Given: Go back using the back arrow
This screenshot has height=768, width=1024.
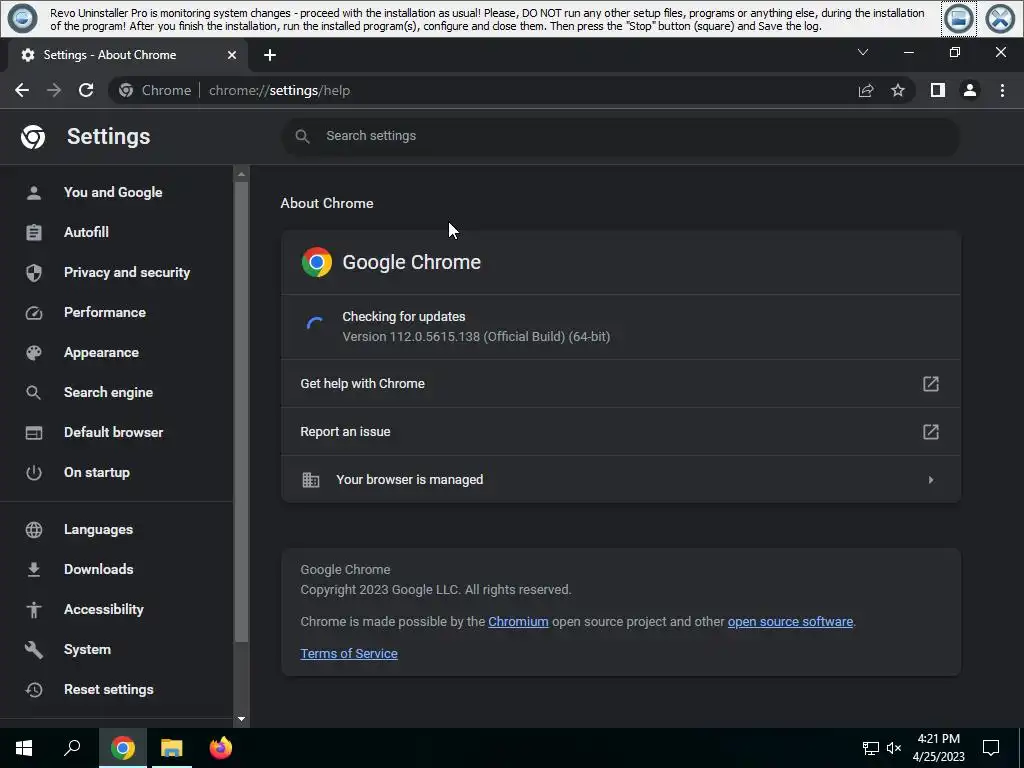Looking at the screenshot, I should (22, 90).
